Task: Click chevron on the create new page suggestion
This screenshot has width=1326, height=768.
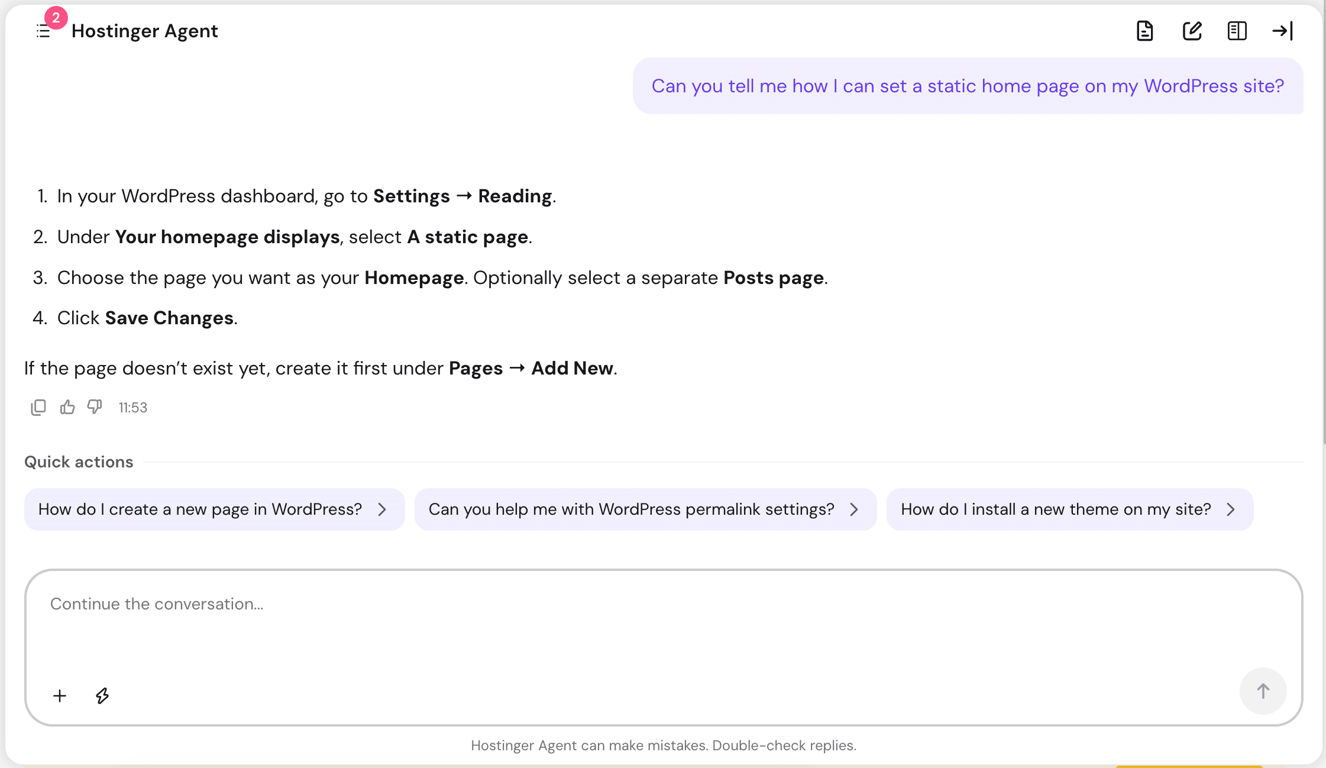Action: point(382,510)
